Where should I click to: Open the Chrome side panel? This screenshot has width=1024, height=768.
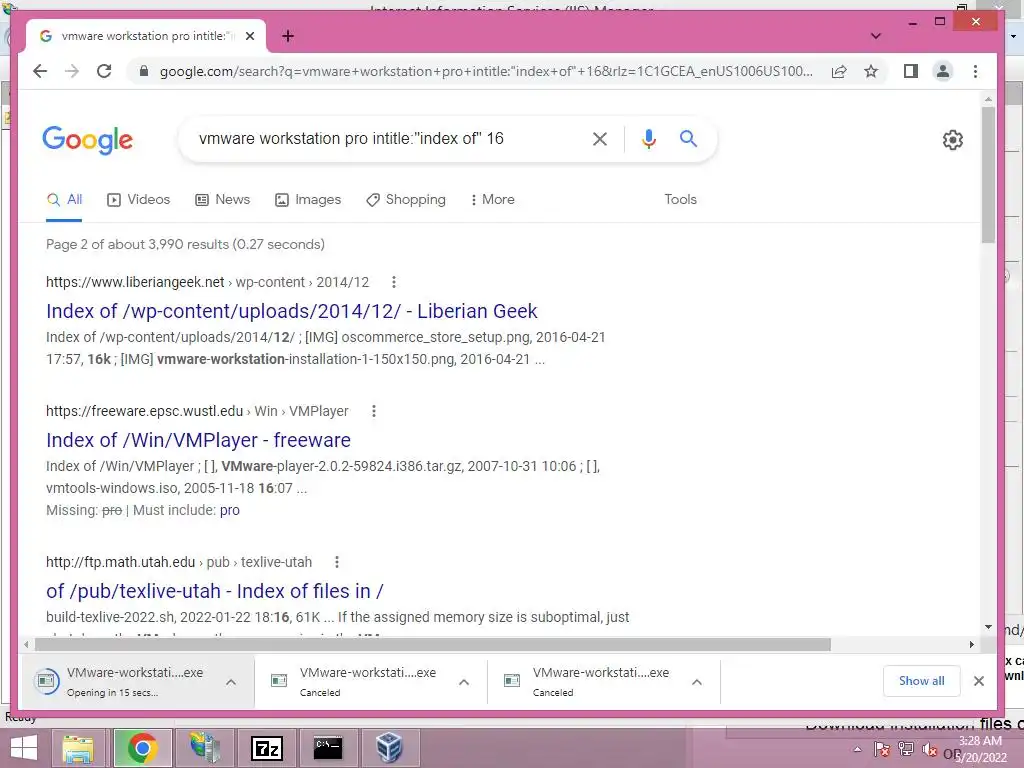click(x=910, y=71)
